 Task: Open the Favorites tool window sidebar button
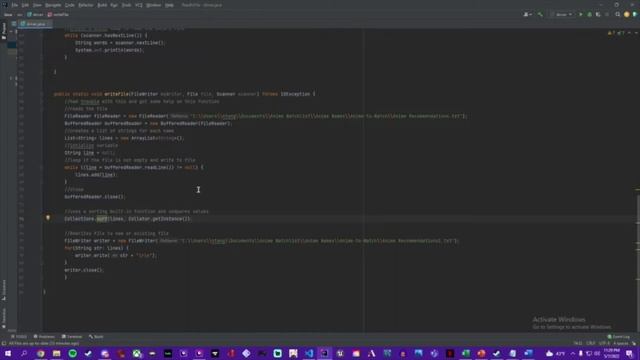pos(4,318)
